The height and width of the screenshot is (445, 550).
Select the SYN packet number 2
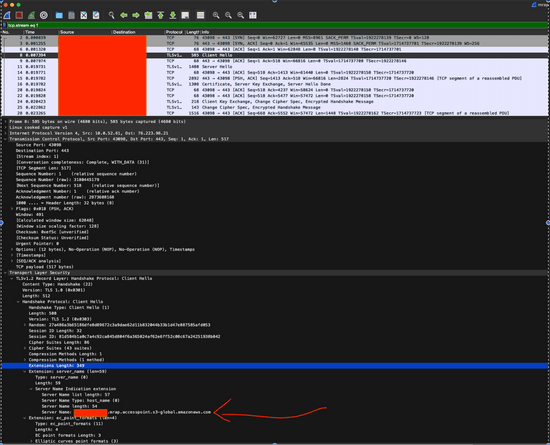[x=275, y=38]
